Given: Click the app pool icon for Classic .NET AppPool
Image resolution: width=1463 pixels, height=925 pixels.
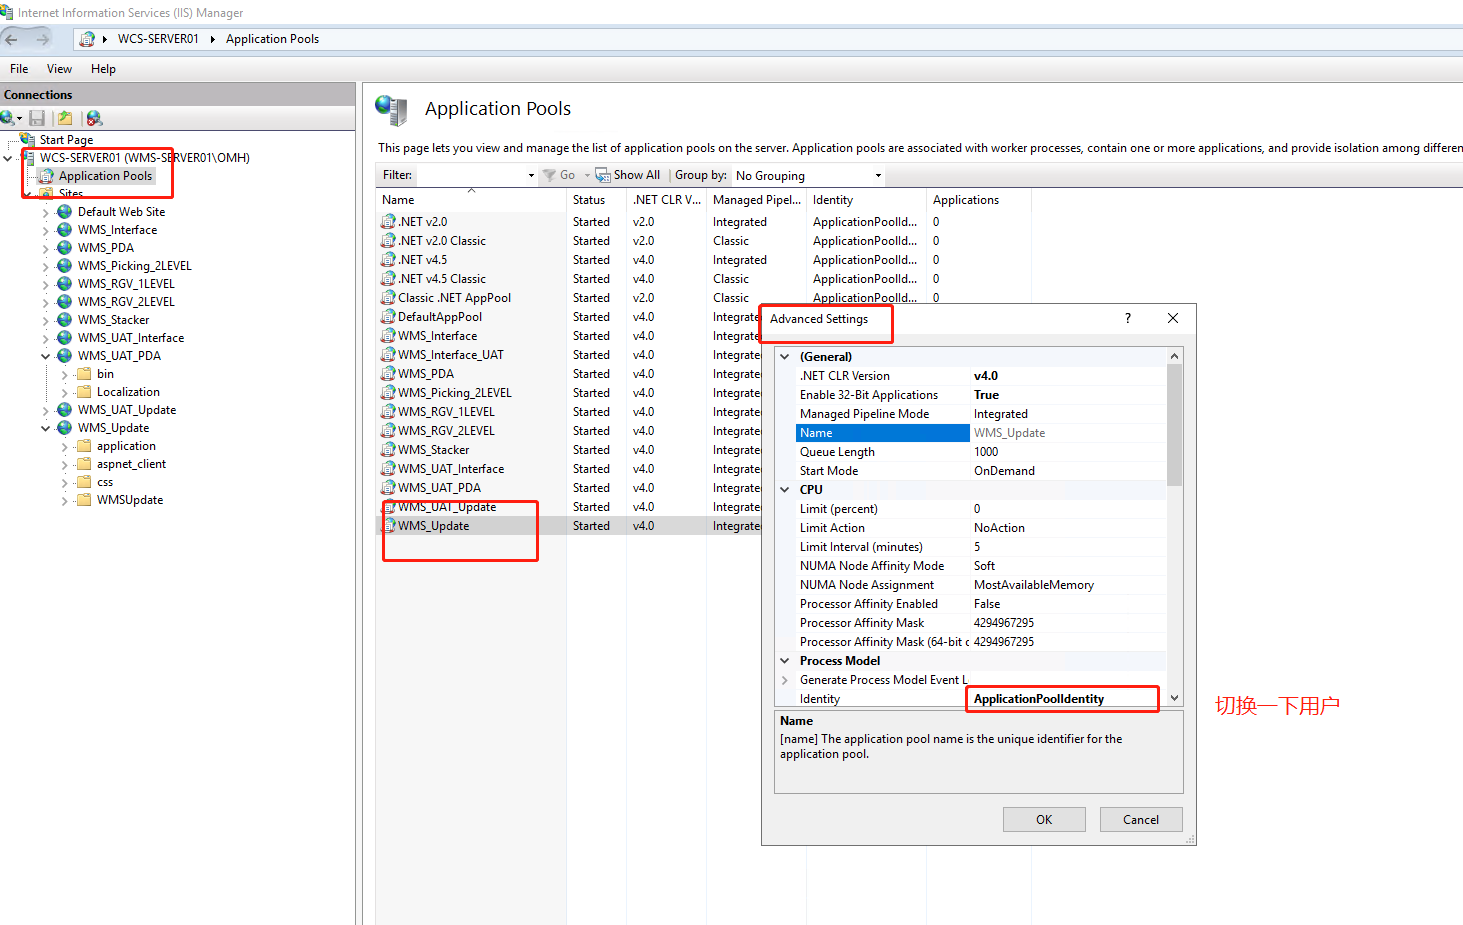Looking at the screenshot, I should [x=388, y=298].
